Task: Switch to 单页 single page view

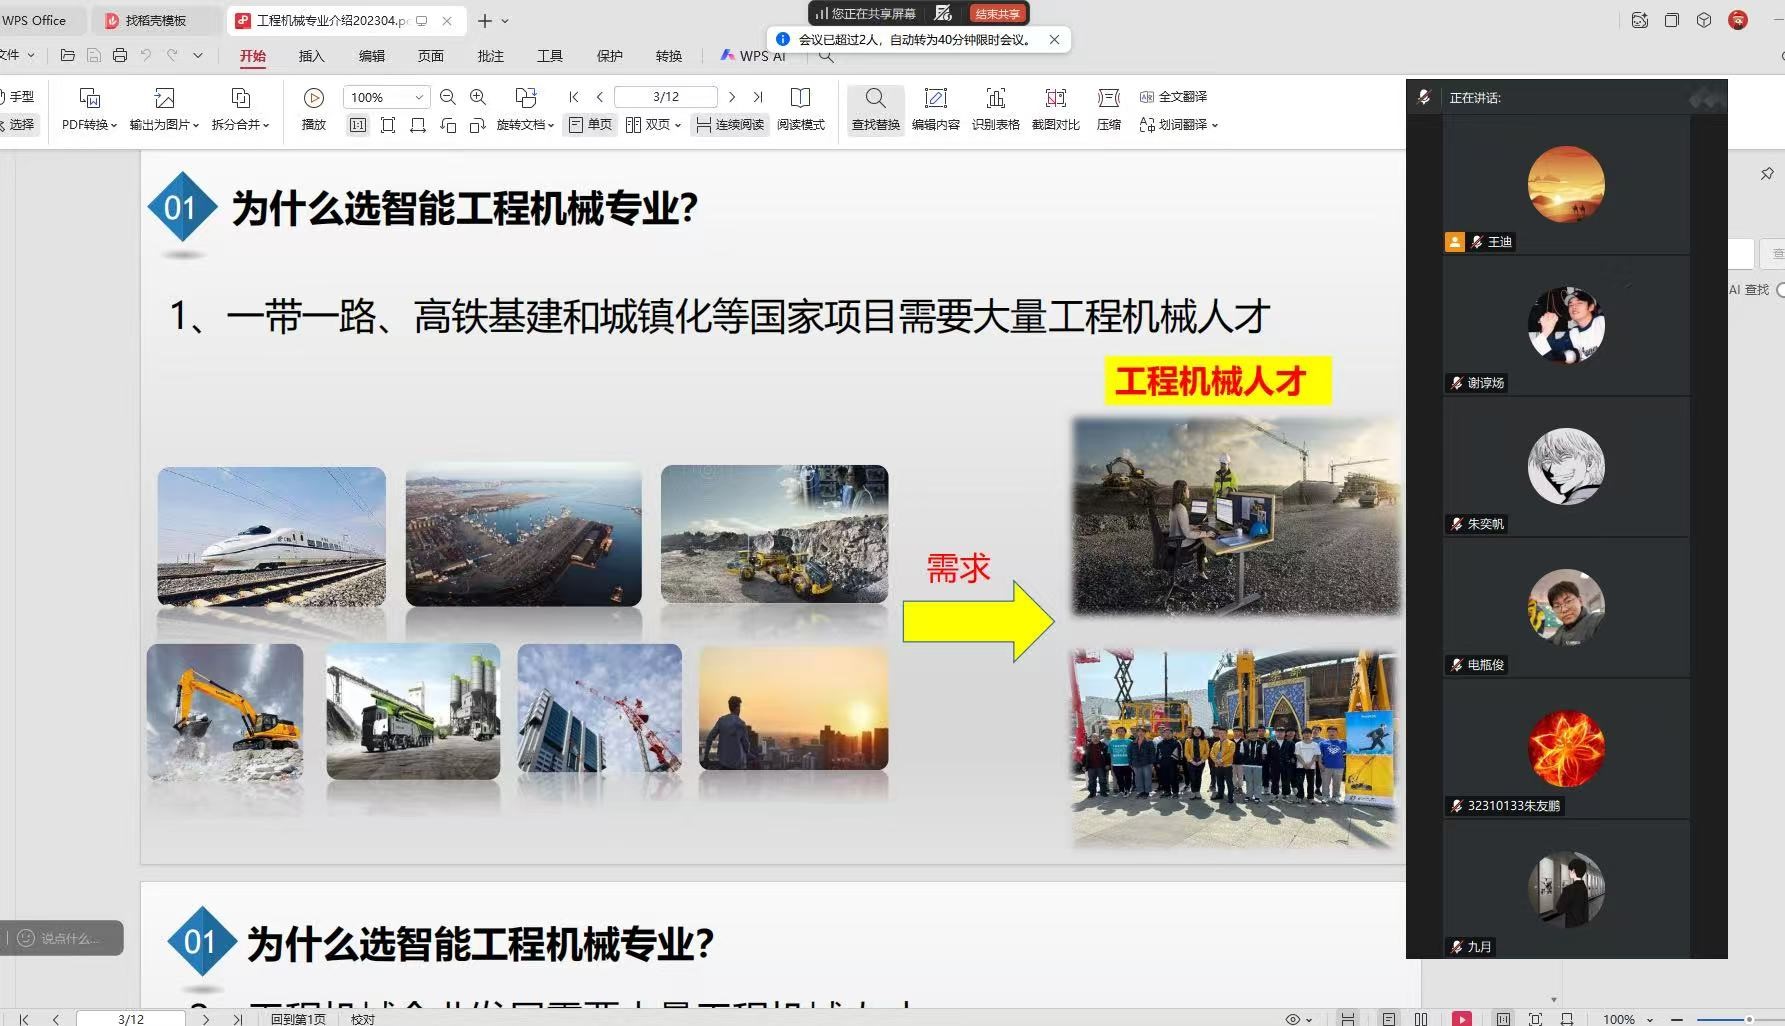Action: click(590, 125)
